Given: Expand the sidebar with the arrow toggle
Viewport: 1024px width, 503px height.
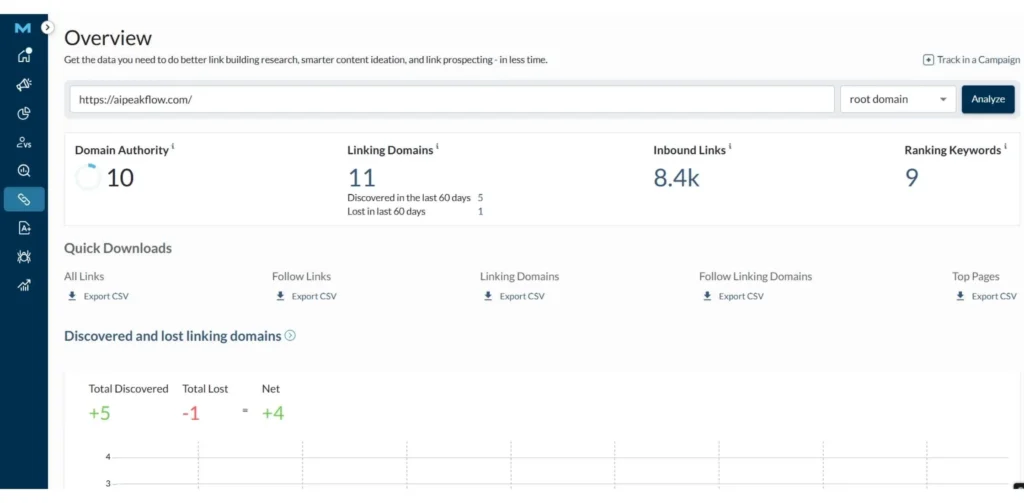Looking at the screenshot, I should (48, 28).
